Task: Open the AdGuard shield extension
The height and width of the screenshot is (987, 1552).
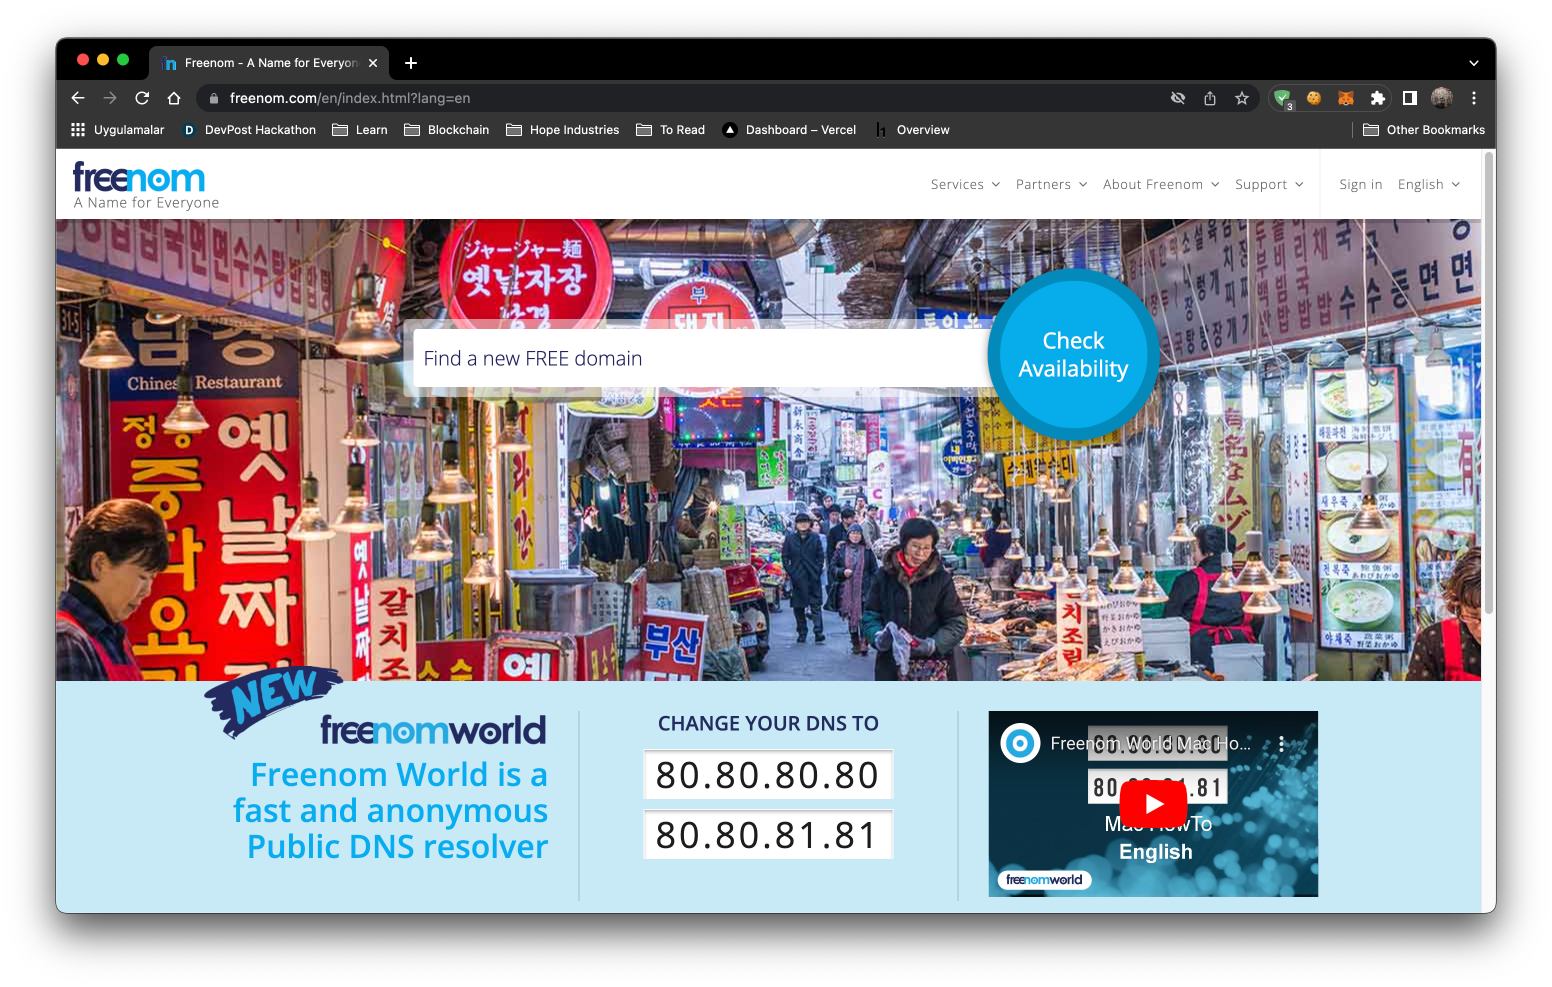Action: [1282, 98]
